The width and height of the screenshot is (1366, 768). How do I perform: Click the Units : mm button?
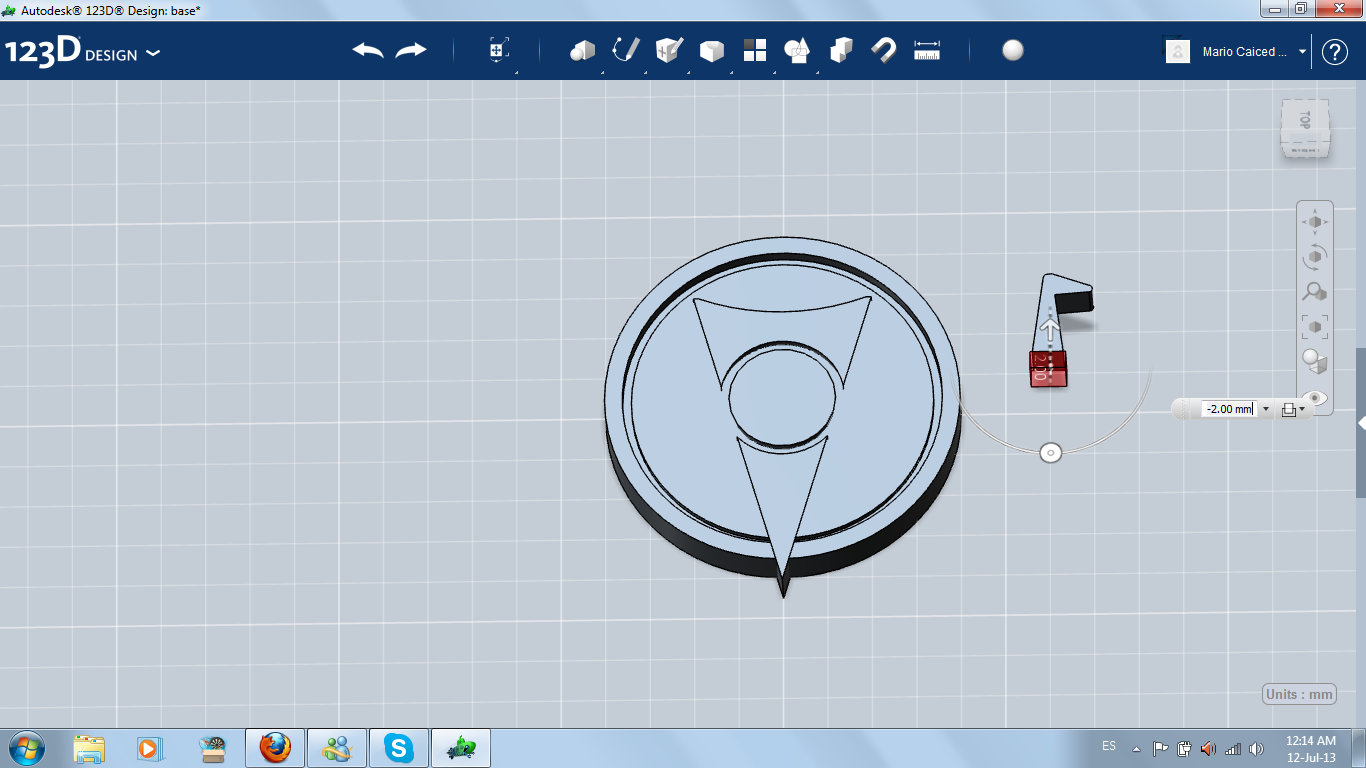(x=1299, y=694)
